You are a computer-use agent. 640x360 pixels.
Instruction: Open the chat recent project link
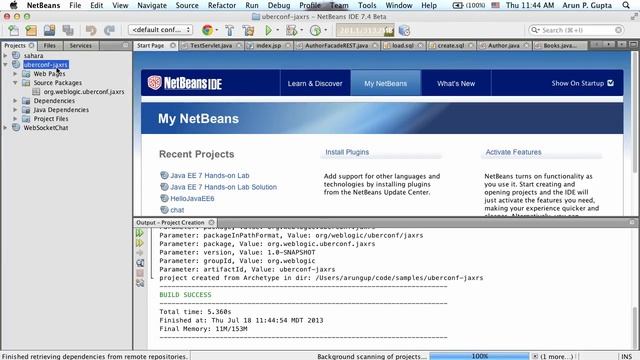(177, 209)
